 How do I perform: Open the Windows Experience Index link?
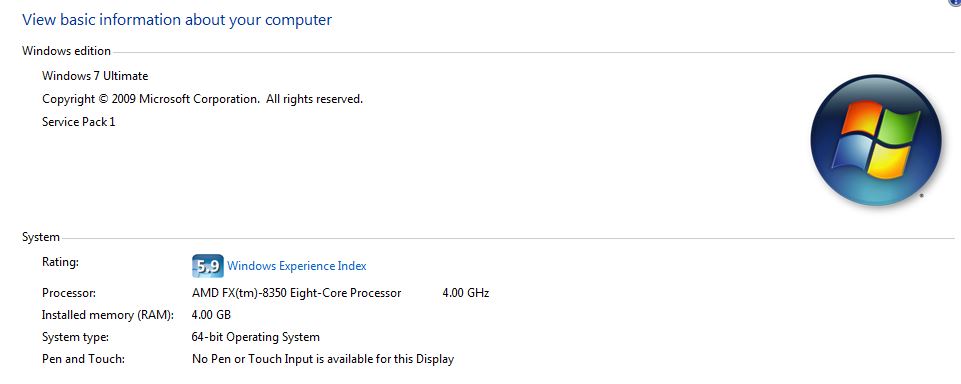coord(297,266)
